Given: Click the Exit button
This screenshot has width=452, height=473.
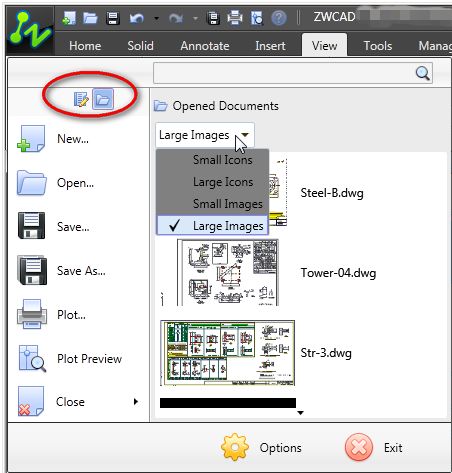Looking at the screenshot, I should click(374, 447).
